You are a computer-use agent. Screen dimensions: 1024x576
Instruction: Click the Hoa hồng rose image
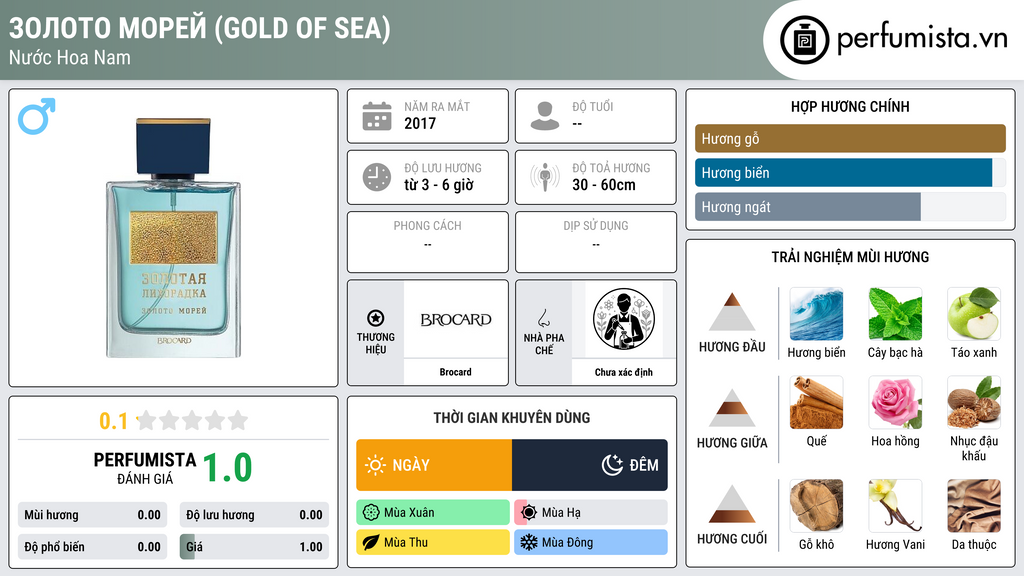click(x=895, y=402)
